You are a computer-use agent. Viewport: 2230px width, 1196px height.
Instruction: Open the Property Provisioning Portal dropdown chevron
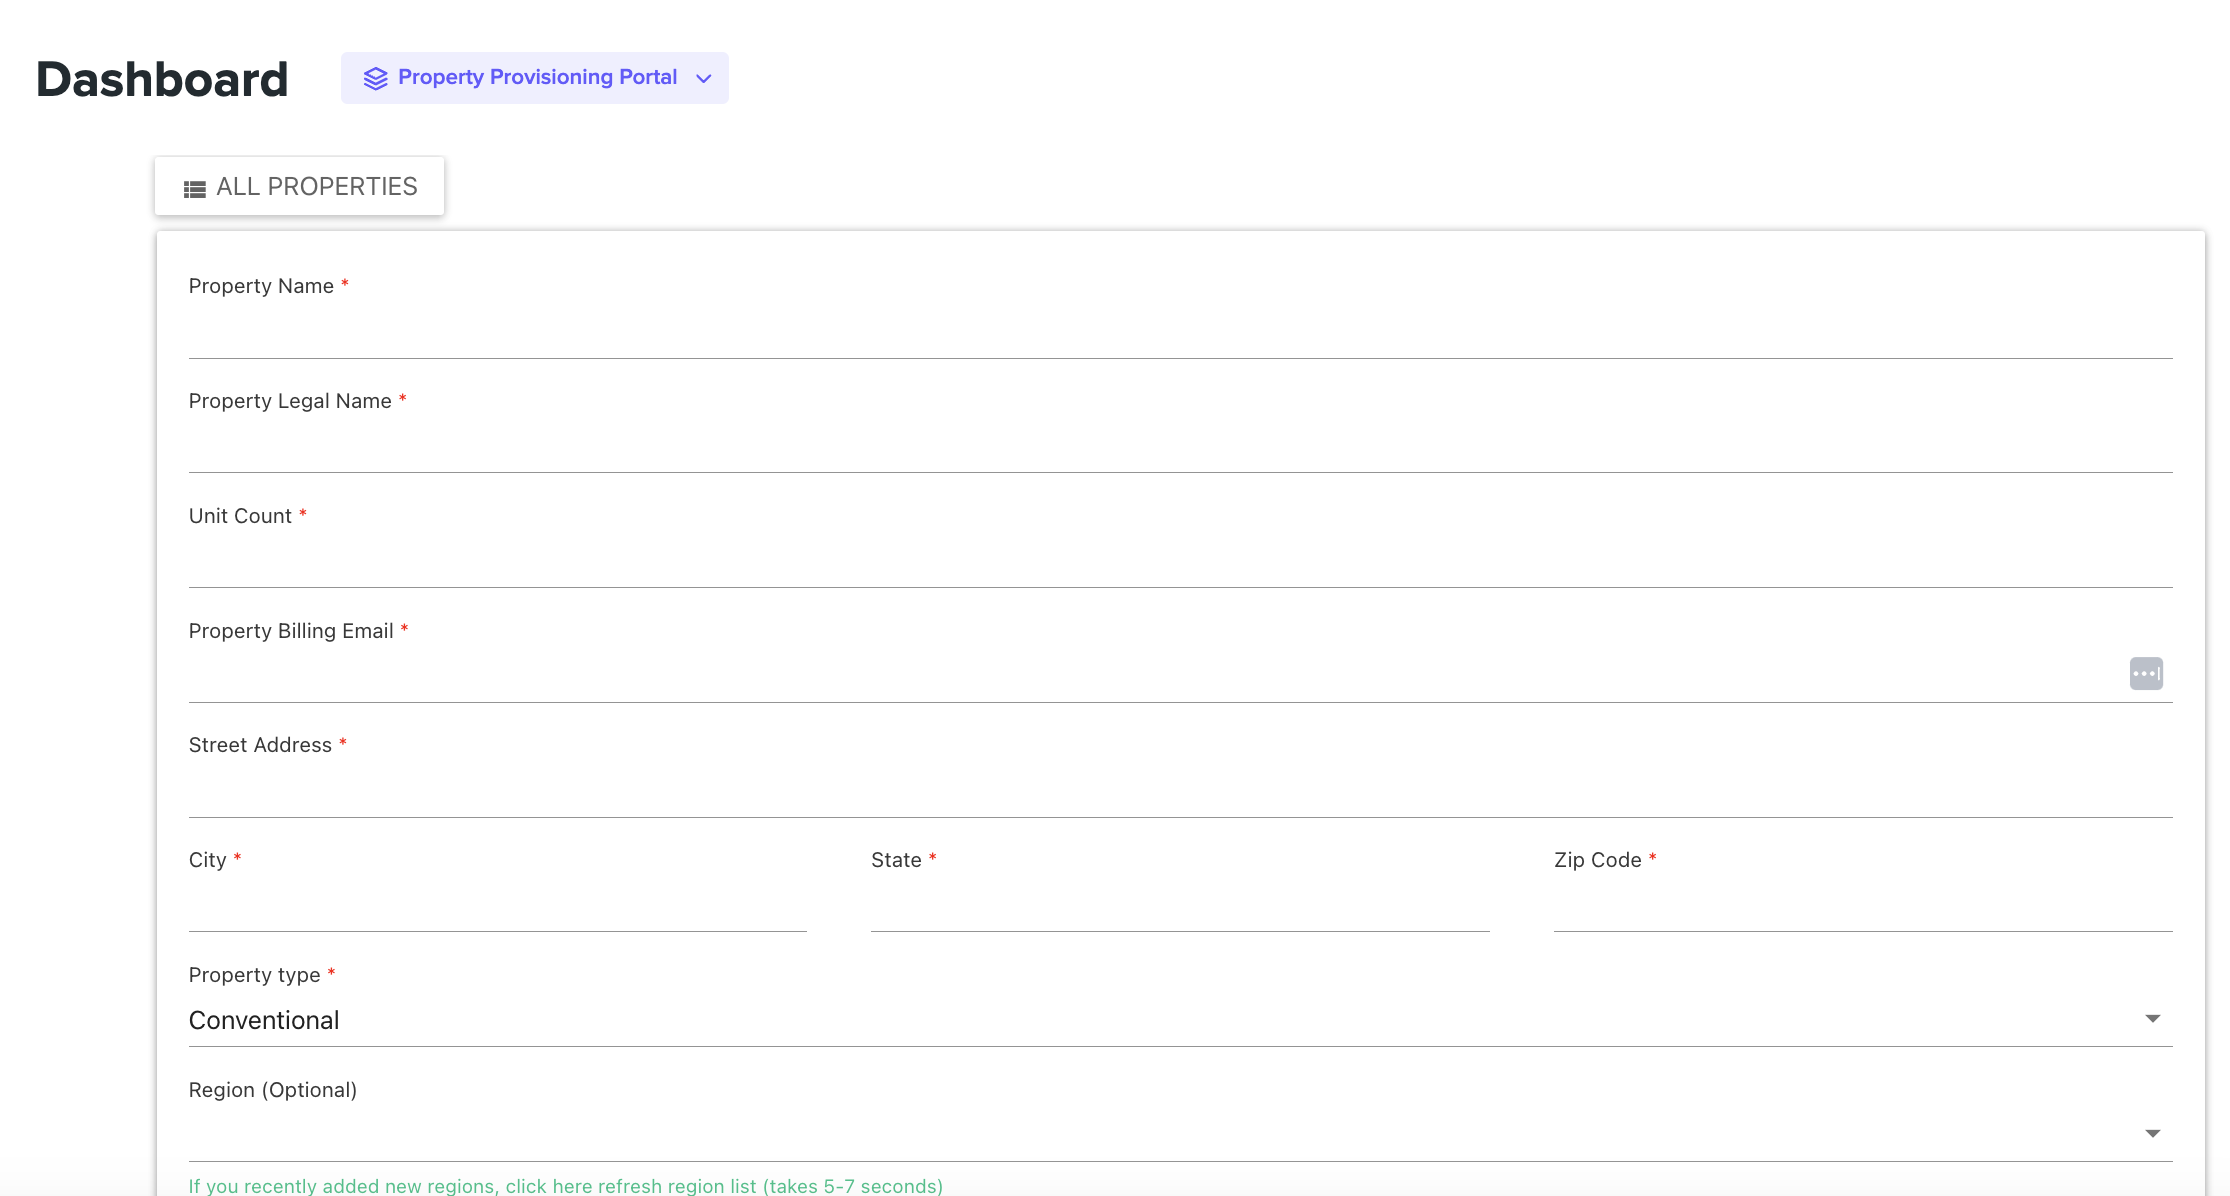(x=704, y=78)
